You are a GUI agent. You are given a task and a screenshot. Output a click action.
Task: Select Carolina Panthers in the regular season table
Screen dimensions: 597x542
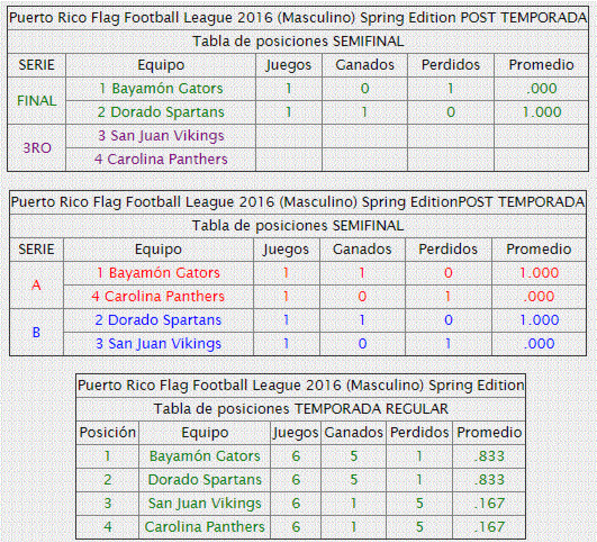point(204,527)
